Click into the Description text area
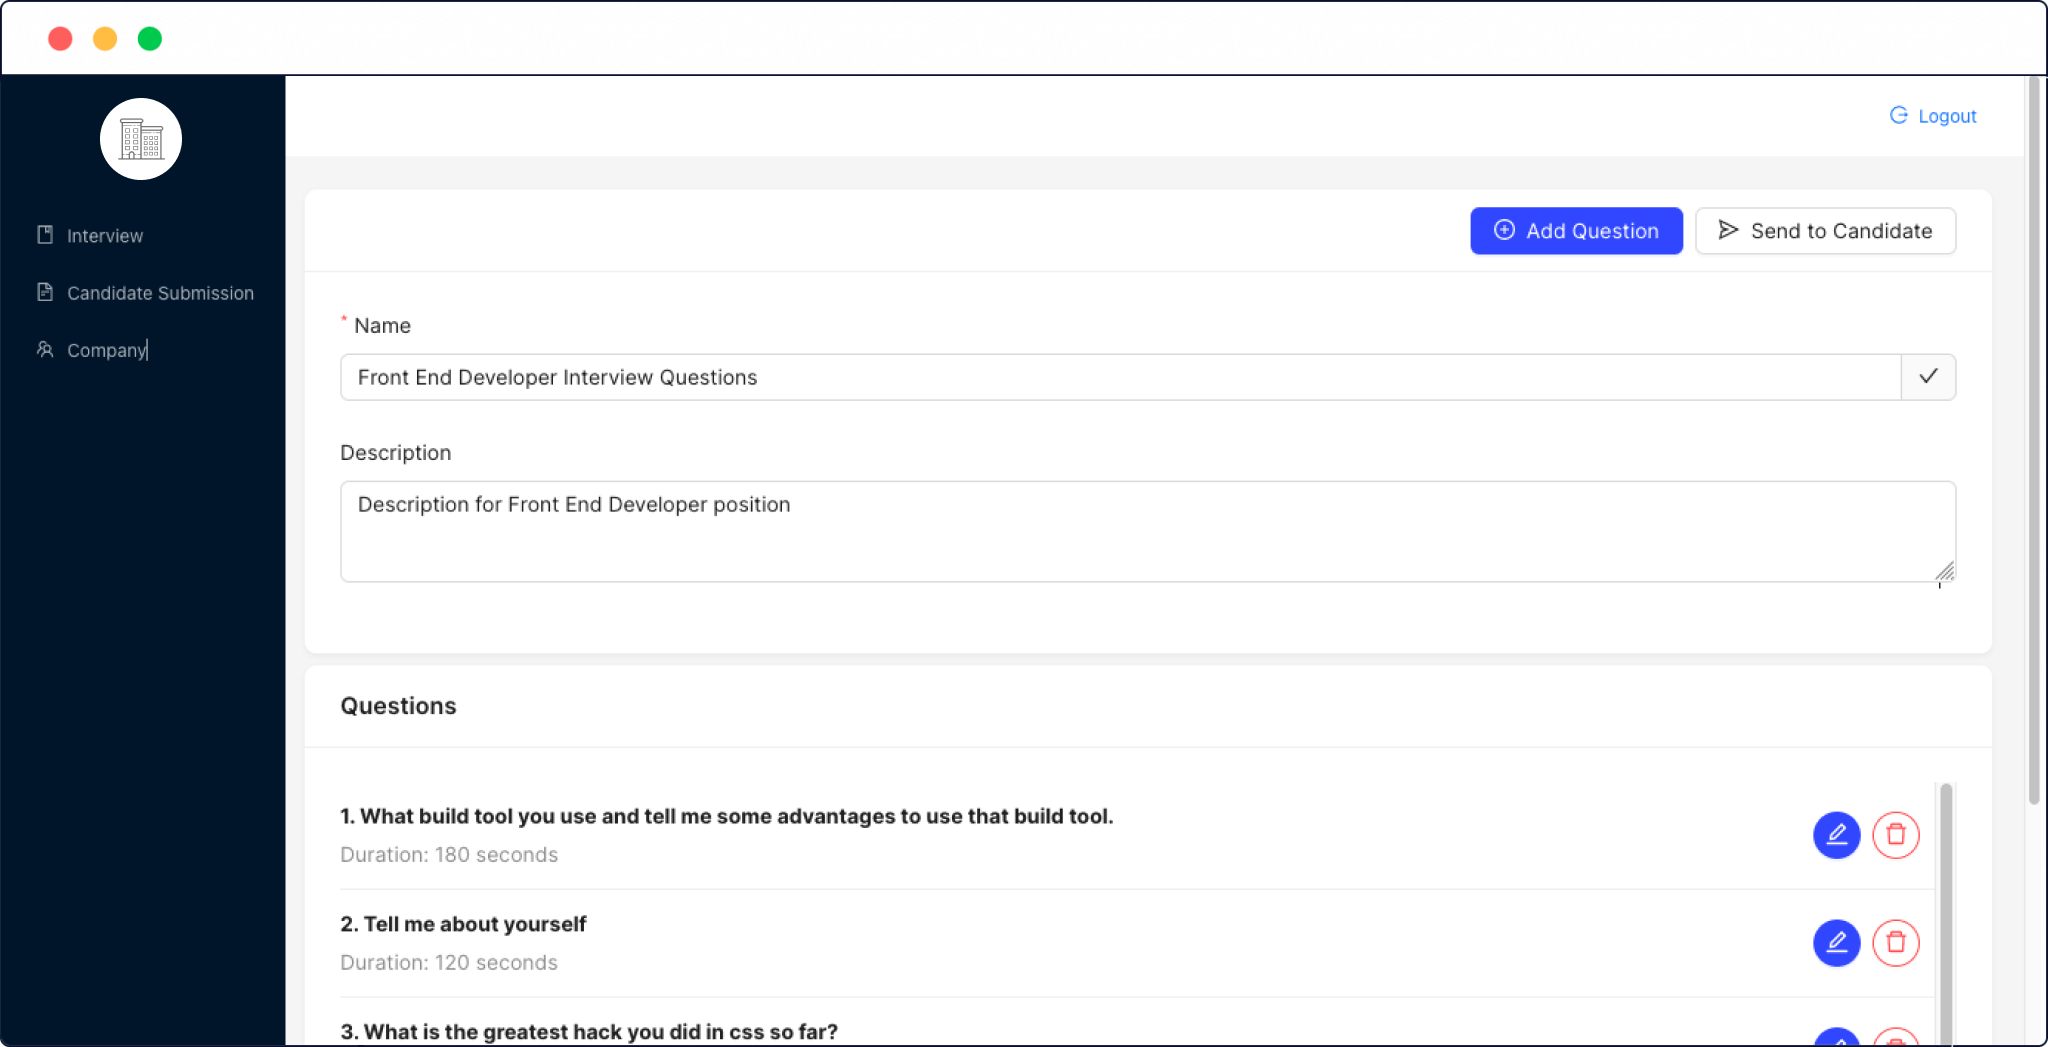Image resolution: width=2048 pixels, height=1047 pixels. (x=1148, y=531)
